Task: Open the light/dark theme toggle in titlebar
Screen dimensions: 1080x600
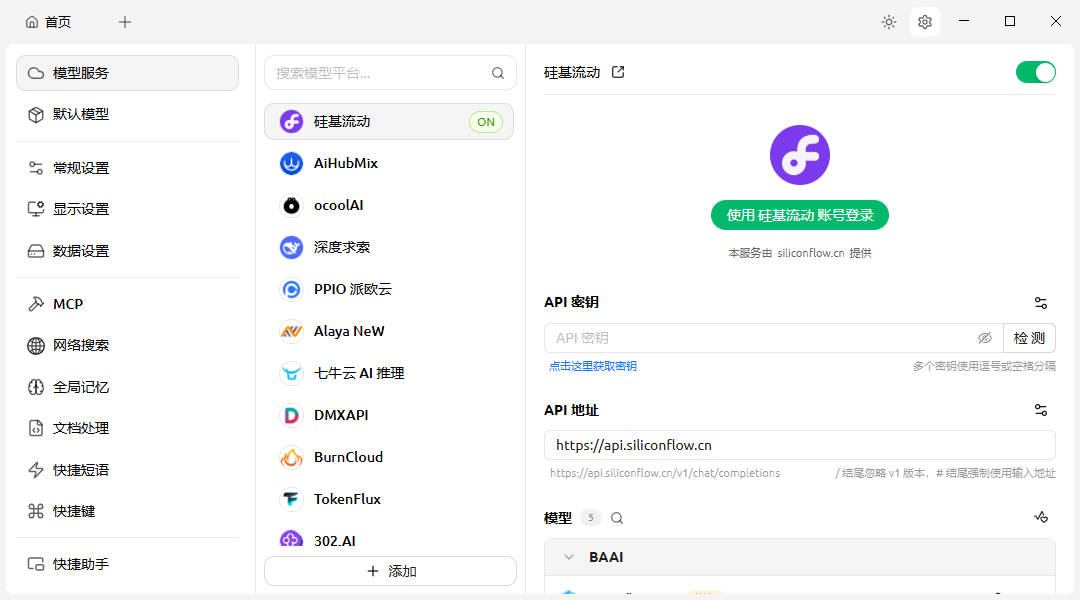Action: [888, 21]
